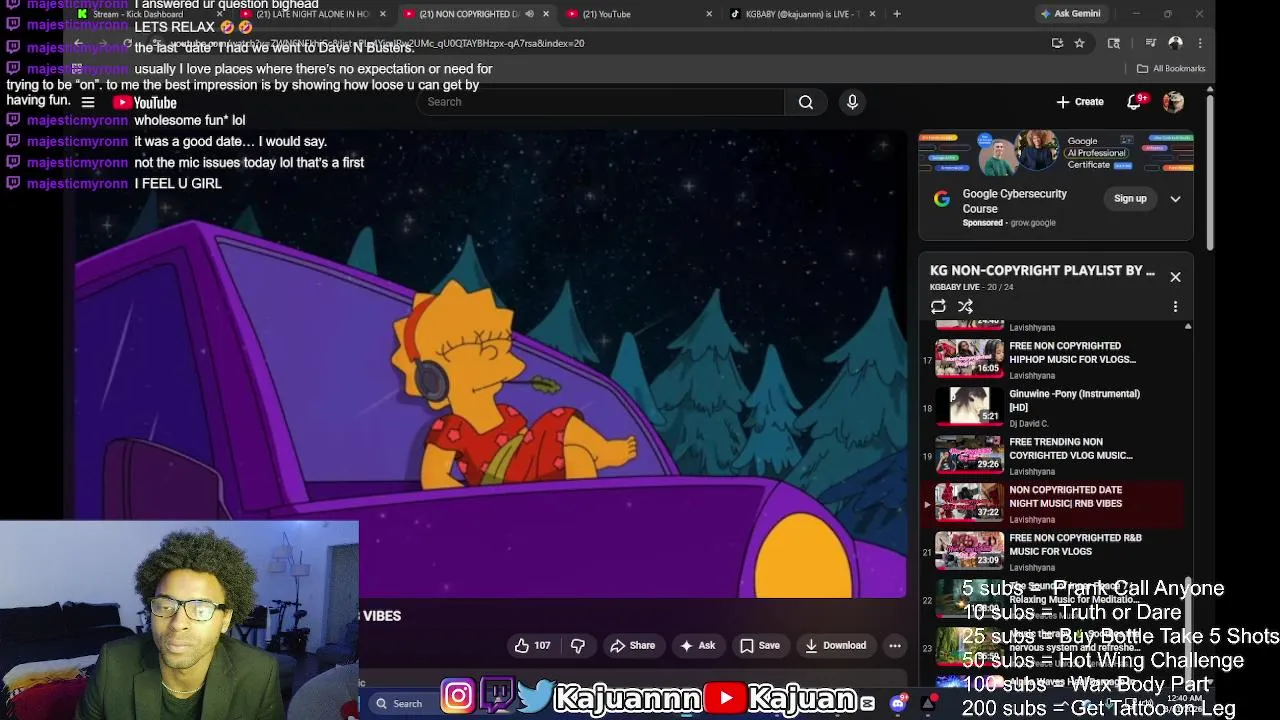Bookmark this page with star icon
The width and height of the screenshot is (1280, 720).
click(1079, 43)
